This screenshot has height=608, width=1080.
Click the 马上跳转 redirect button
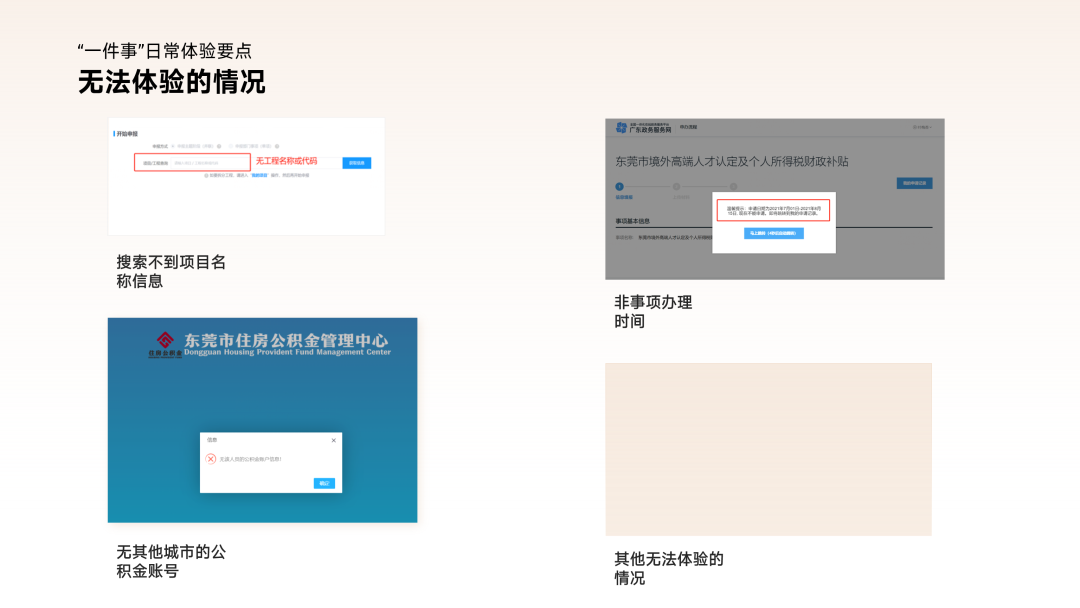tap(774, 233)
